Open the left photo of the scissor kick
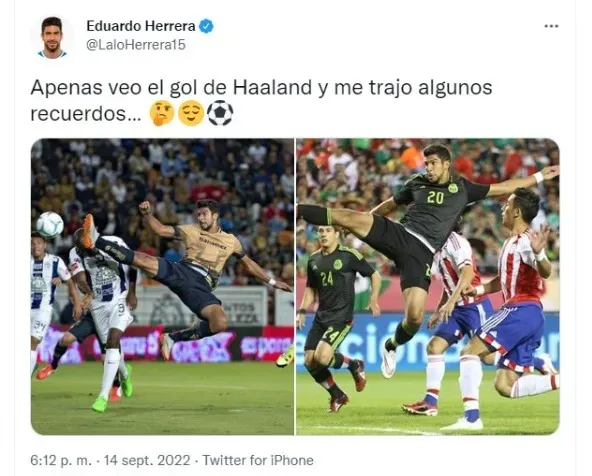The height and width of the screenshot is (476, 592). pyautogui.click(x=162, y=287)
